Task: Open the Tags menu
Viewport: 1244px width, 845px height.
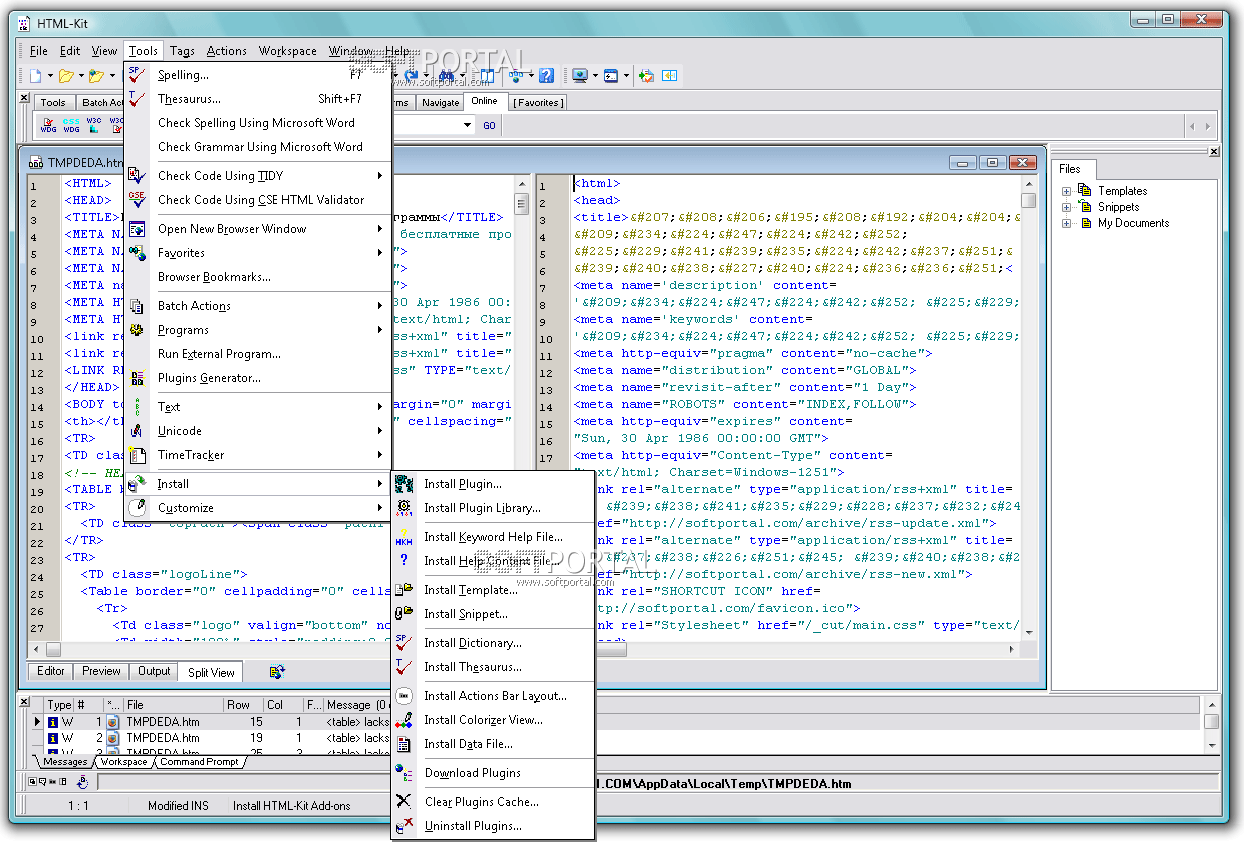Action: 182,51
